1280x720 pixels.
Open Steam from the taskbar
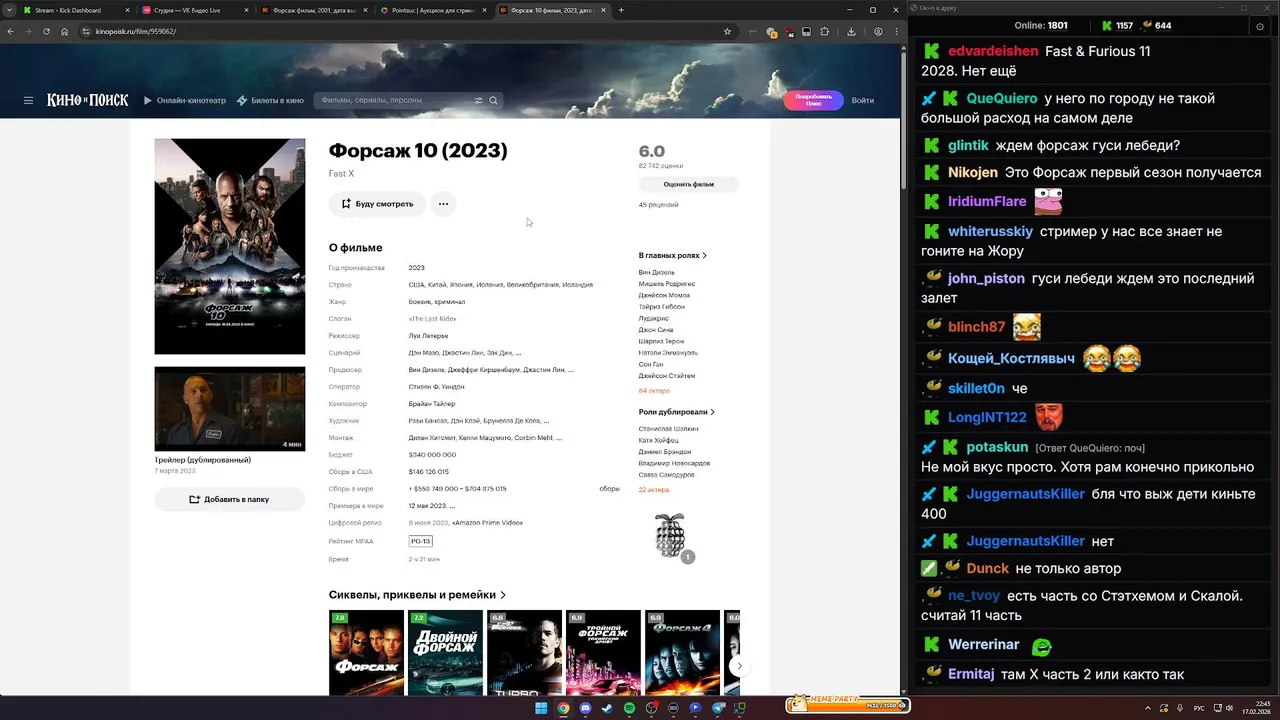pyautogui.click(x=607, y=708)
